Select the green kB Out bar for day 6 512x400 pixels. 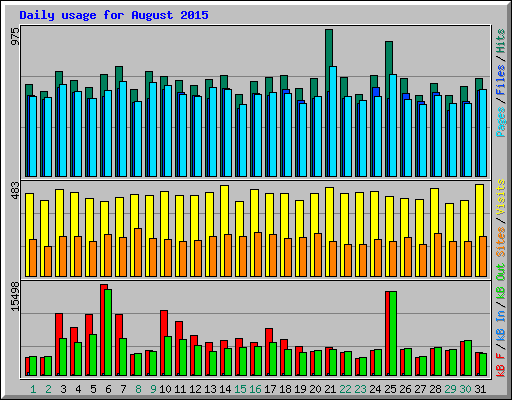[x=108, y=332]
